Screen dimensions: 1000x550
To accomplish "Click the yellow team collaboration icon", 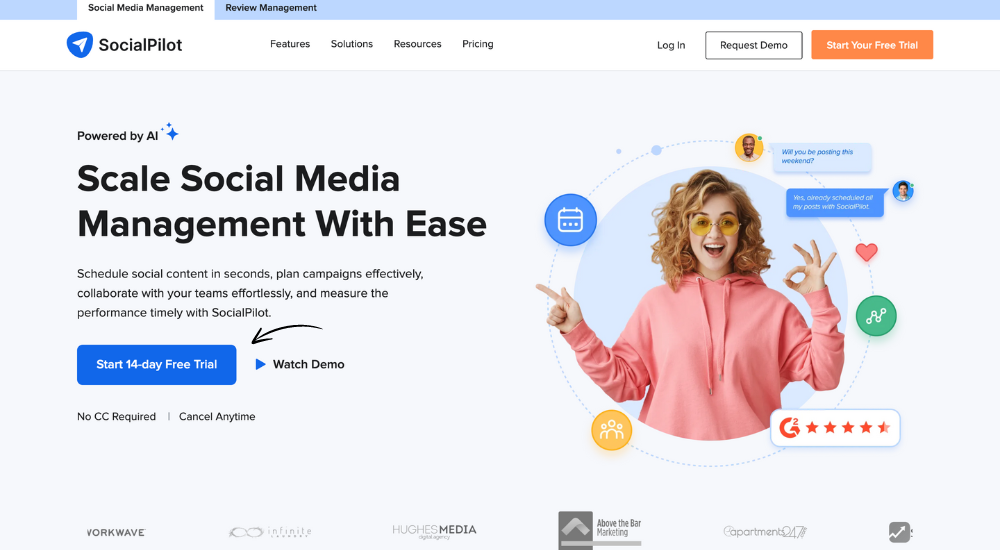I will coord(611,430).
